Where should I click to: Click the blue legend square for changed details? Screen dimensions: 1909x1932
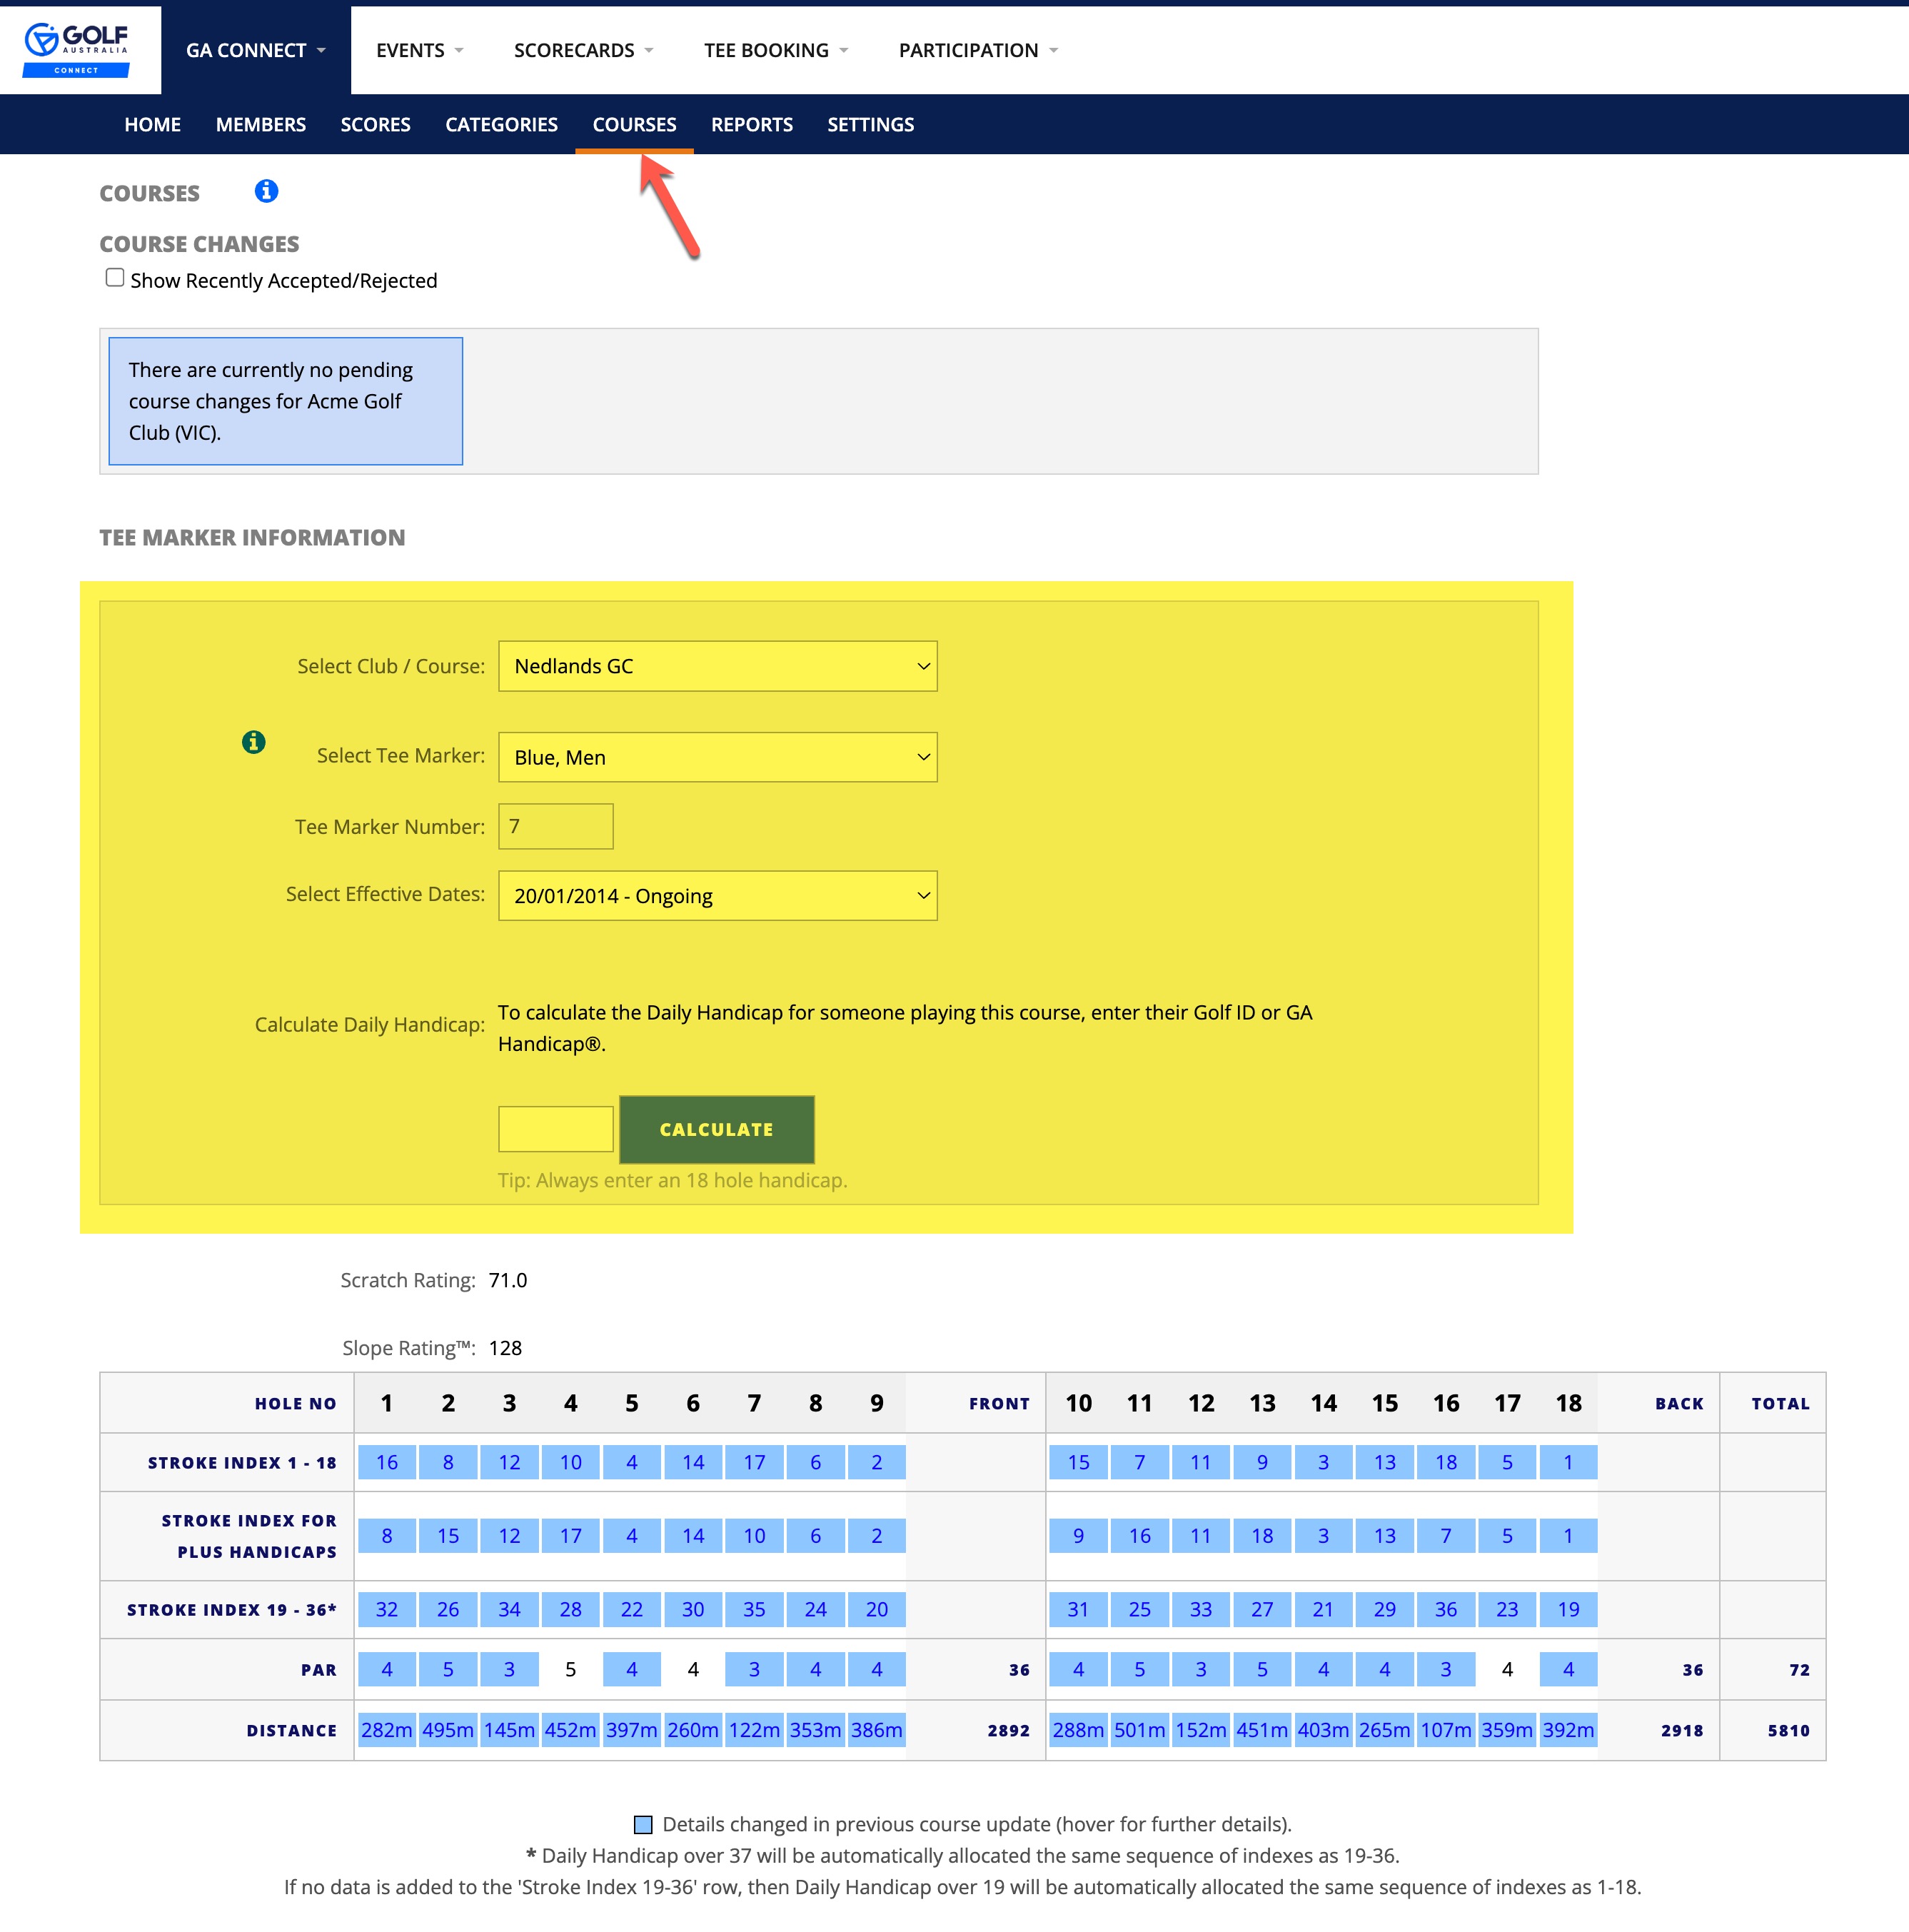click(x=644, y=1825)
